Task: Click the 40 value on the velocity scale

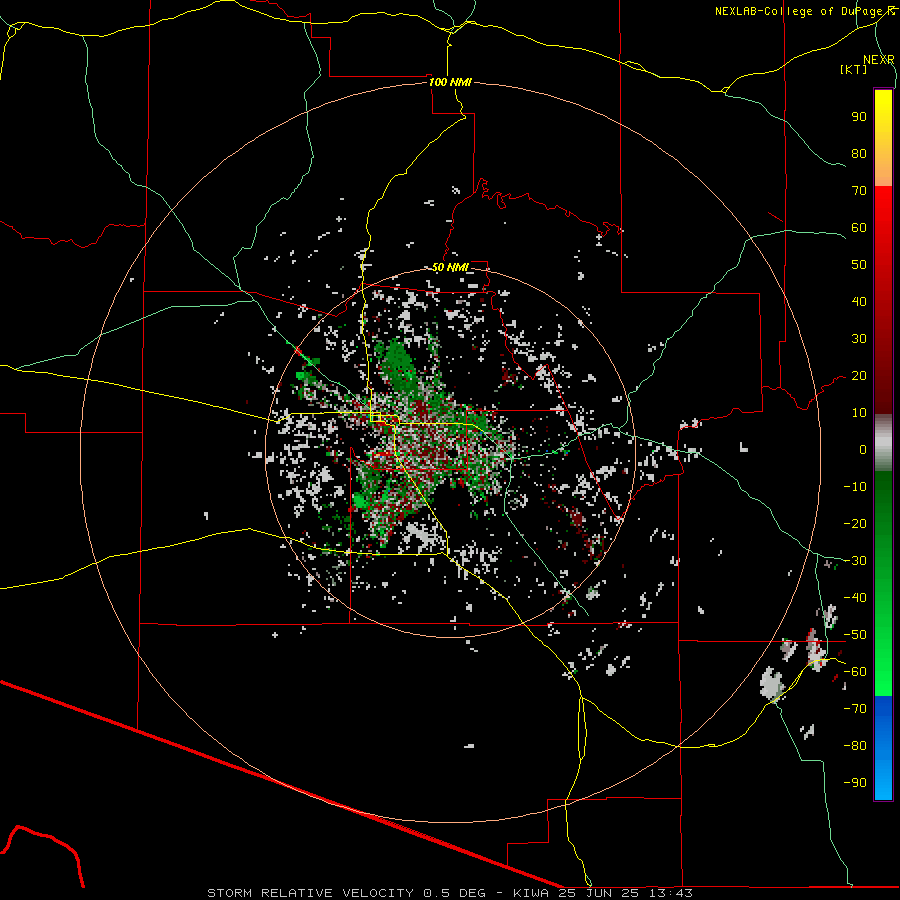Action: [859, 301]
